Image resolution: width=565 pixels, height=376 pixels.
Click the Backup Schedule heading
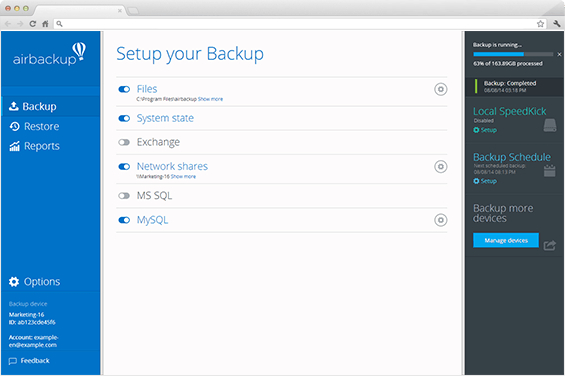coord(512,157)
